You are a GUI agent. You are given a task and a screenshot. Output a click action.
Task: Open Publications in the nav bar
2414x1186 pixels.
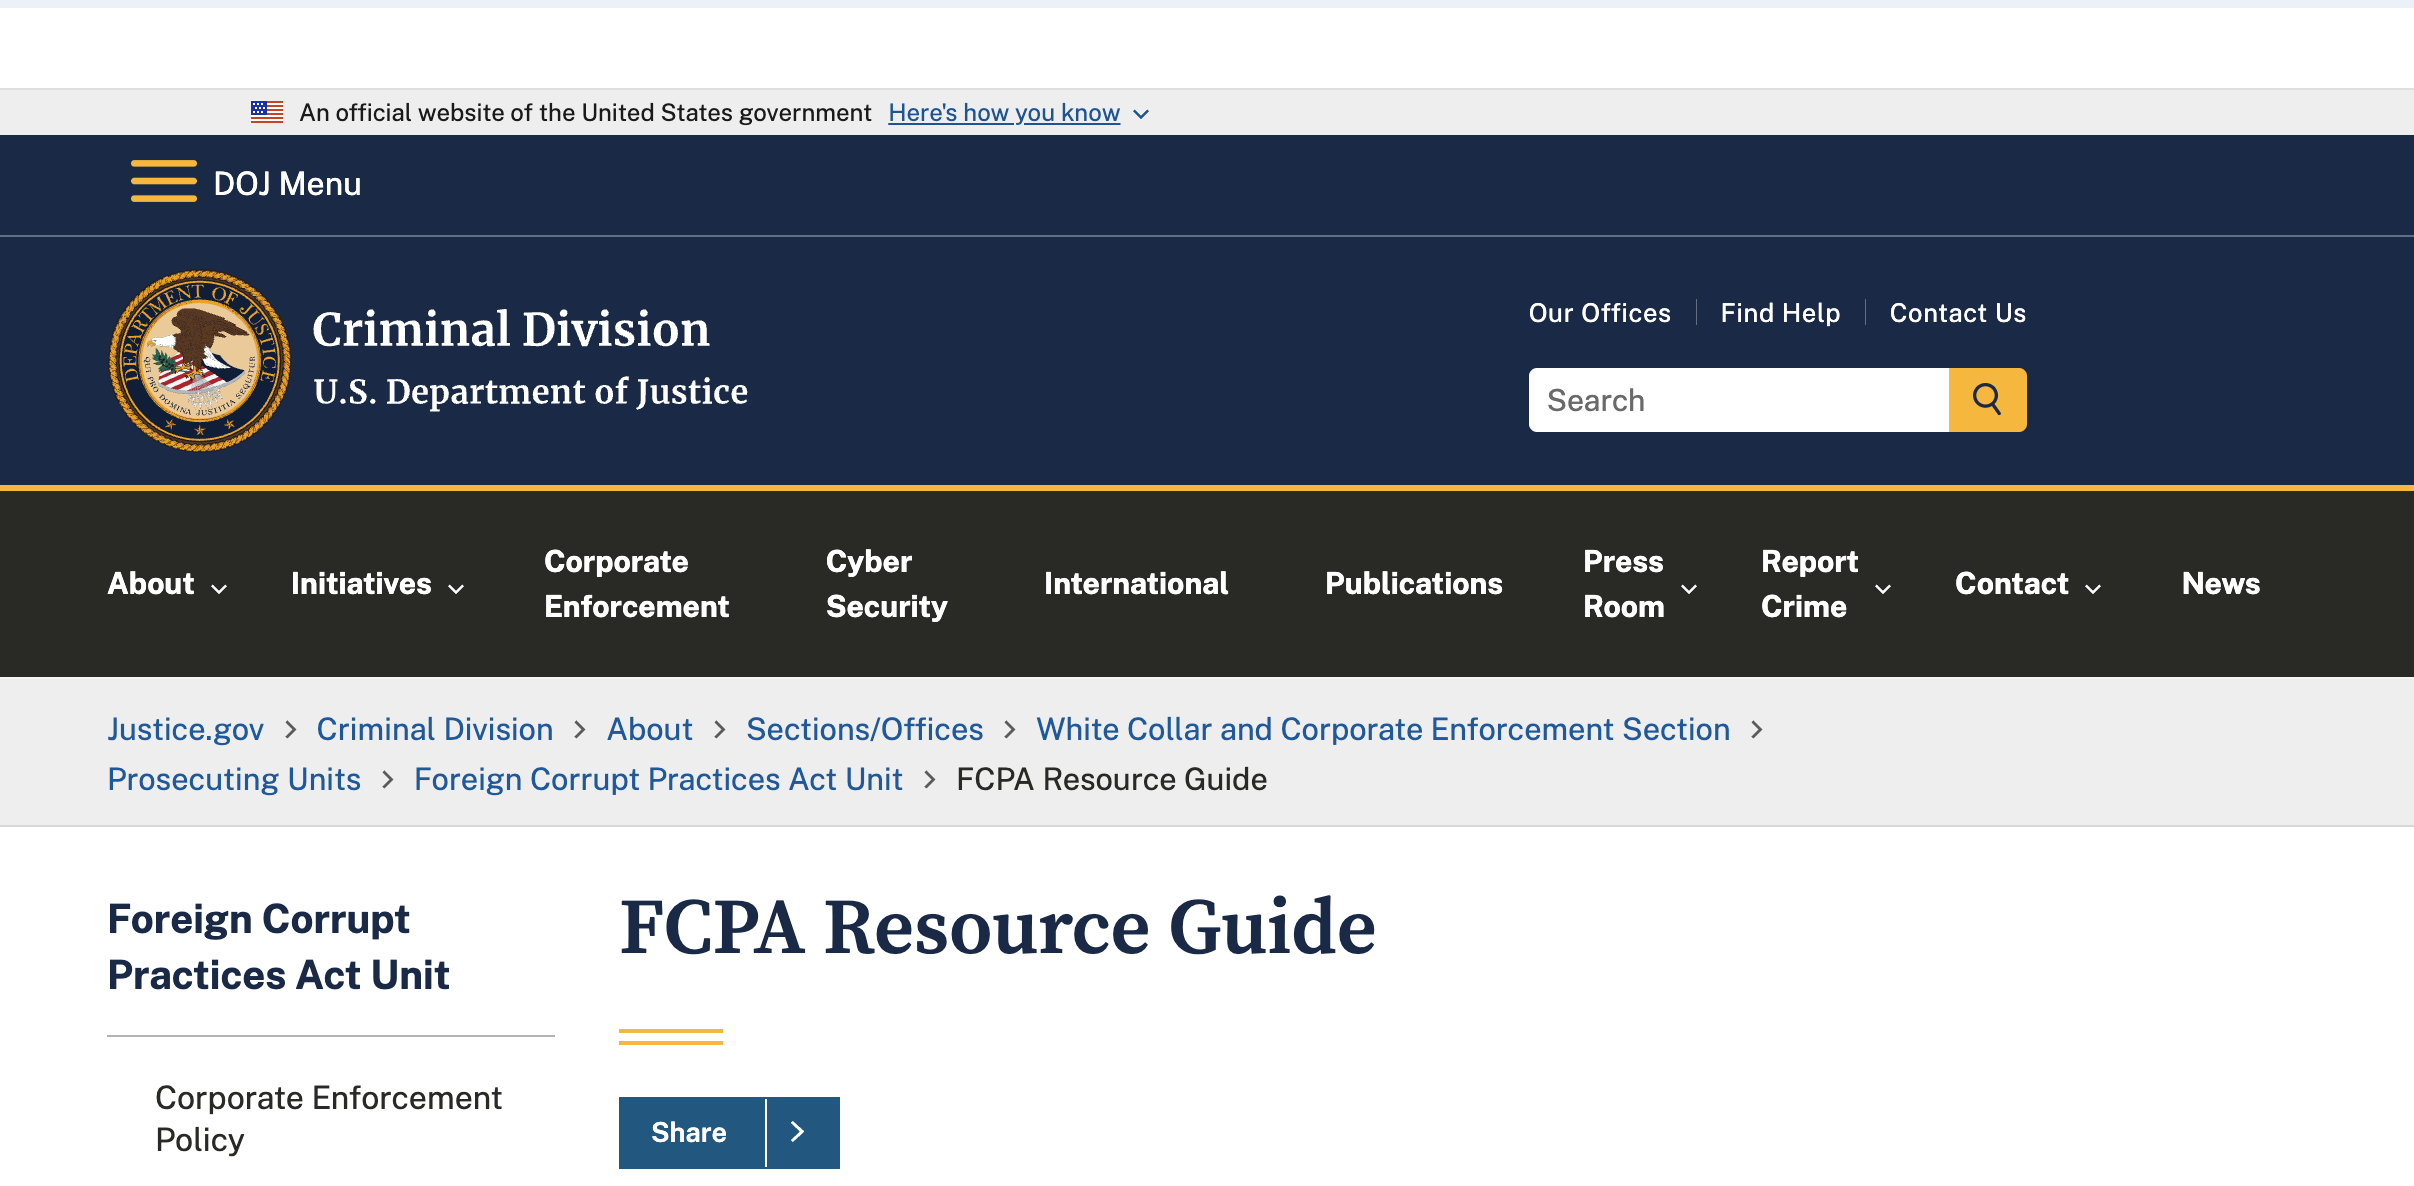click(1414, 584)
